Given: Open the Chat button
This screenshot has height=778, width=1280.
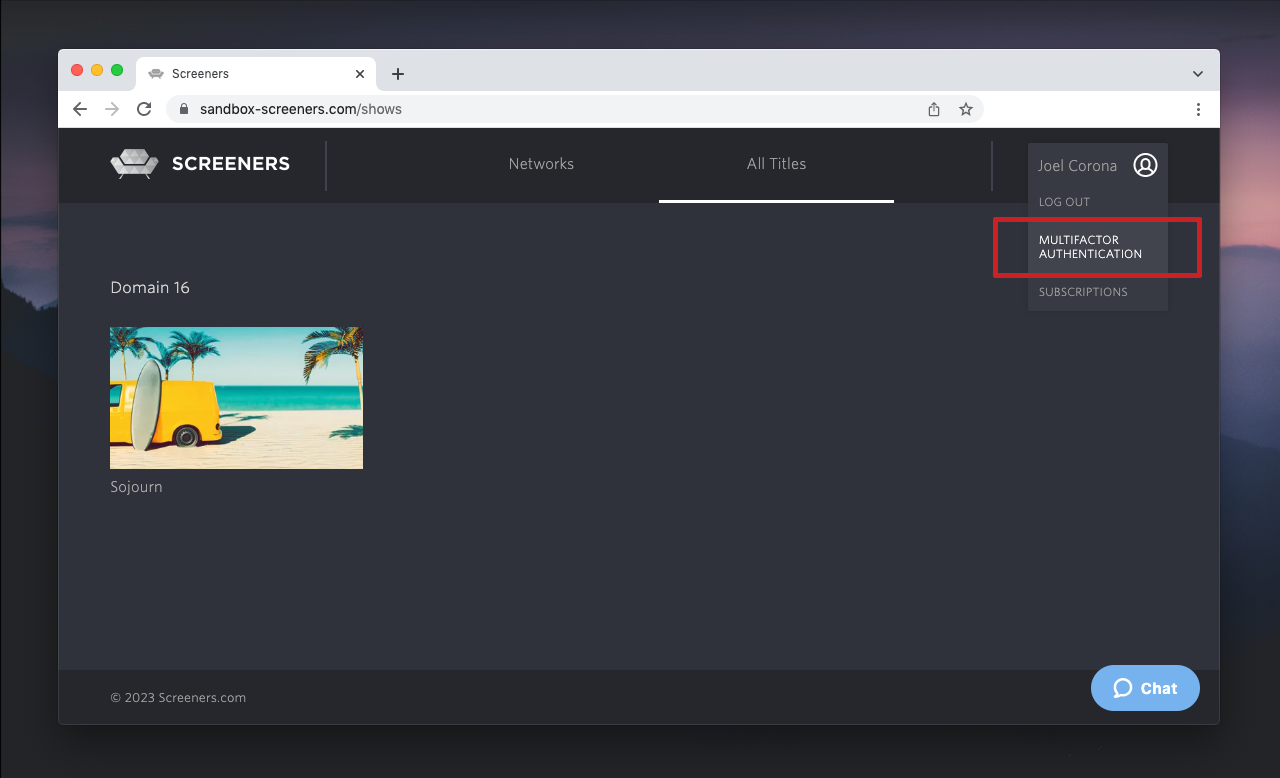Looking at the screenshot, I should pyautogui.click(x=1145, y=688).
